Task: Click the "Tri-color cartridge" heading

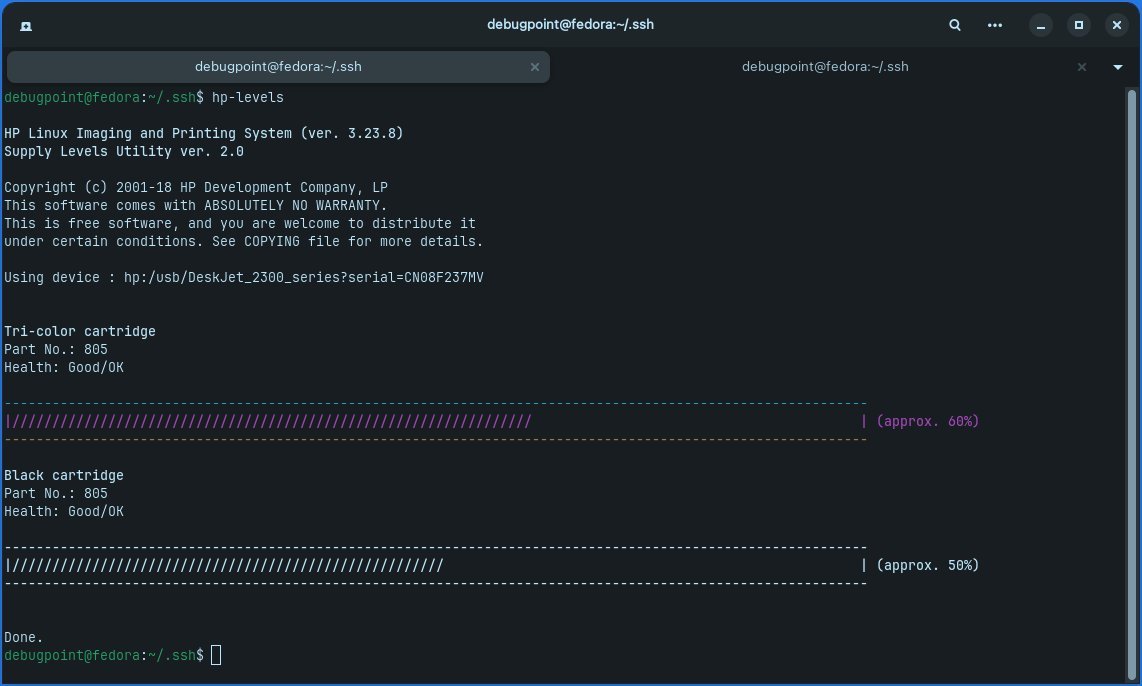Action: (79, 331)
